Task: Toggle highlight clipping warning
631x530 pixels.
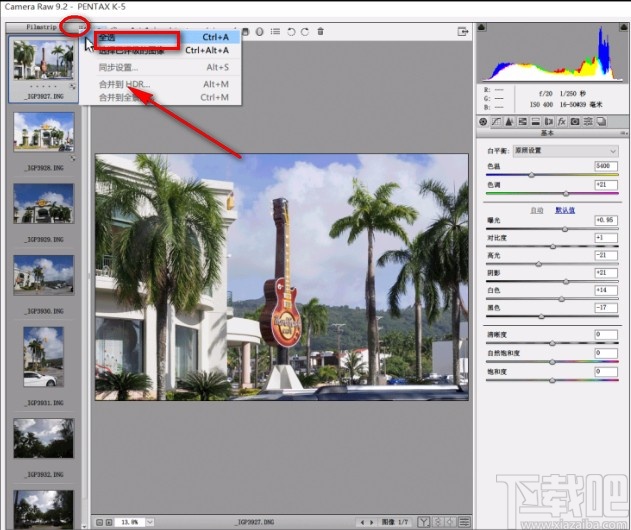Action: (x=623, y=27)
